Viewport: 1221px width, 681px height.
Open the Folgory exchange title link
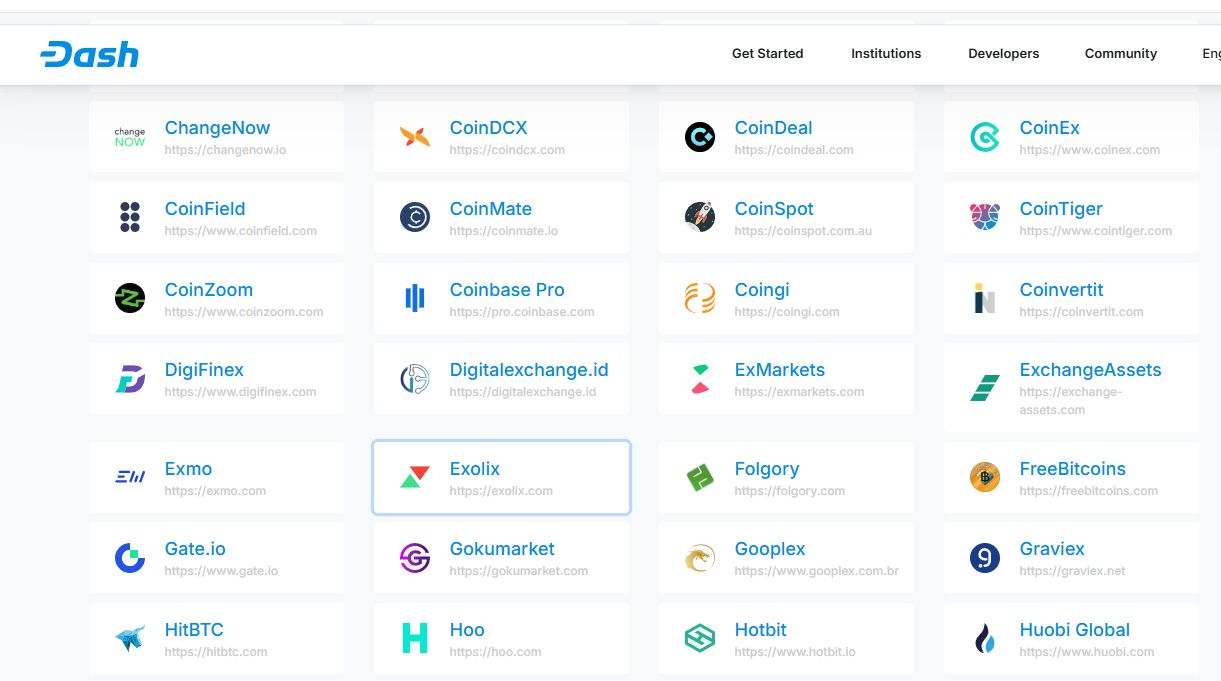click(766, 469)
